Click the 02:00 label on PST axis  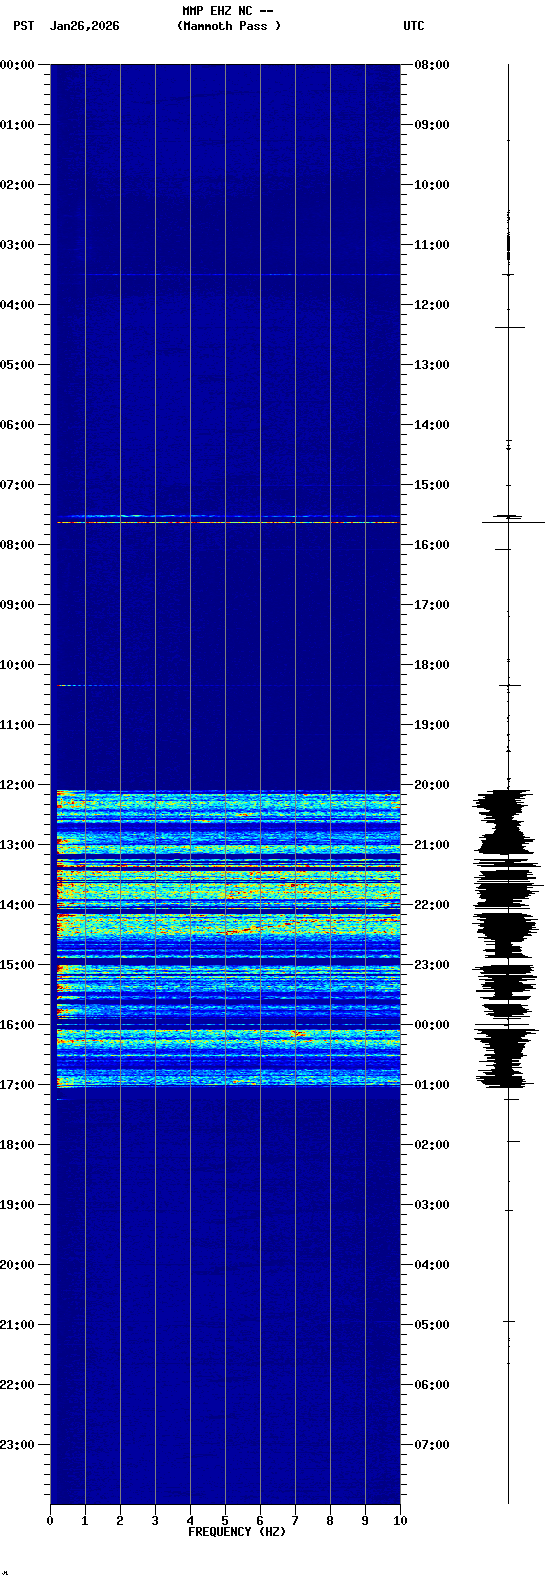[17, 185]
